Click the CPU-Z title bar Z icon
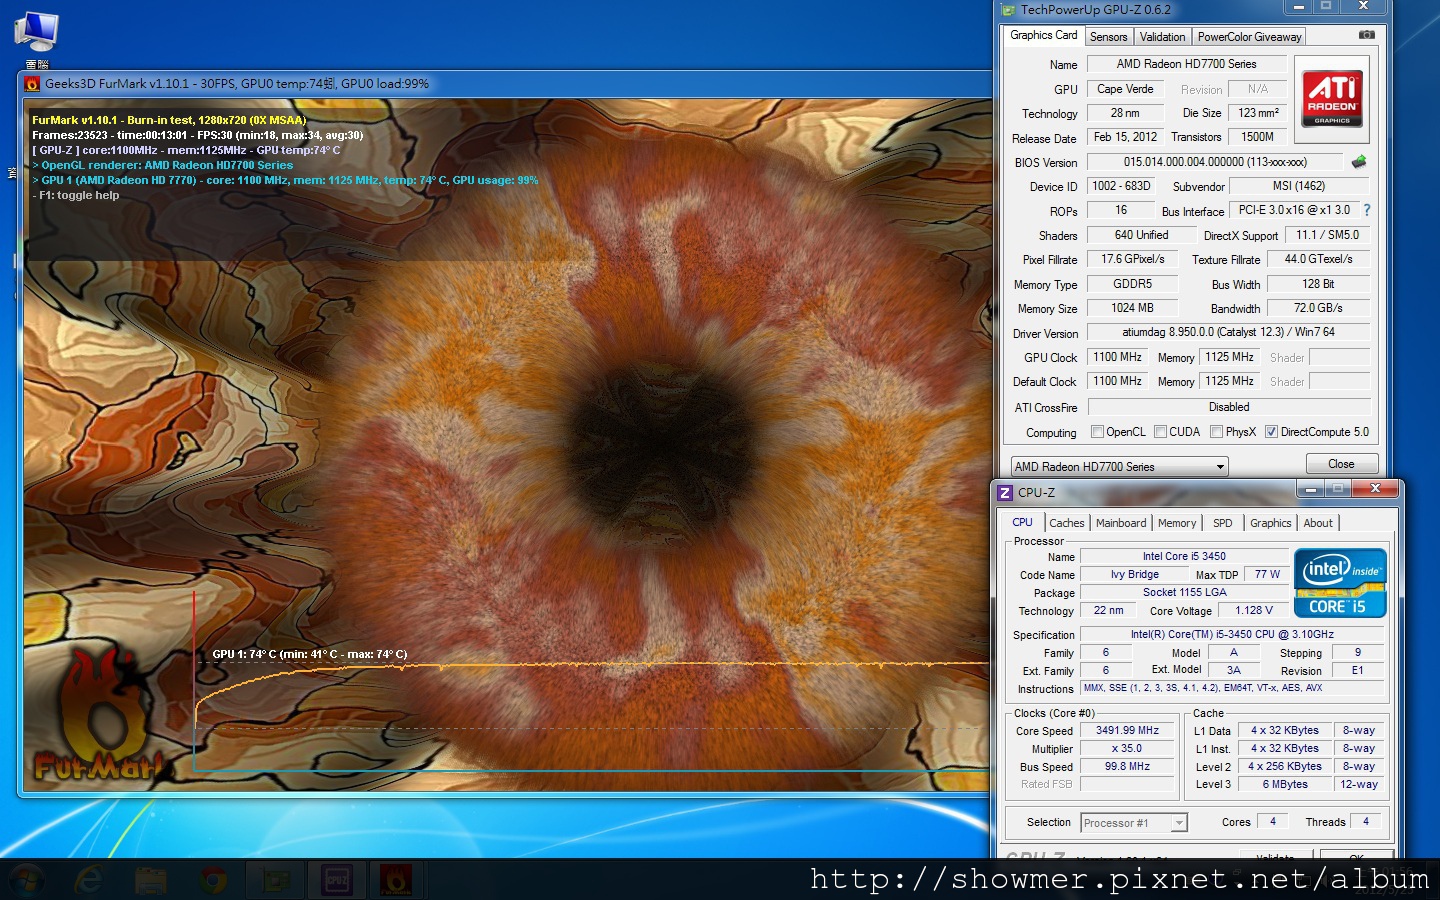Image resolution: width=1440 pixels, height=900 pixels. point(1005,492)
